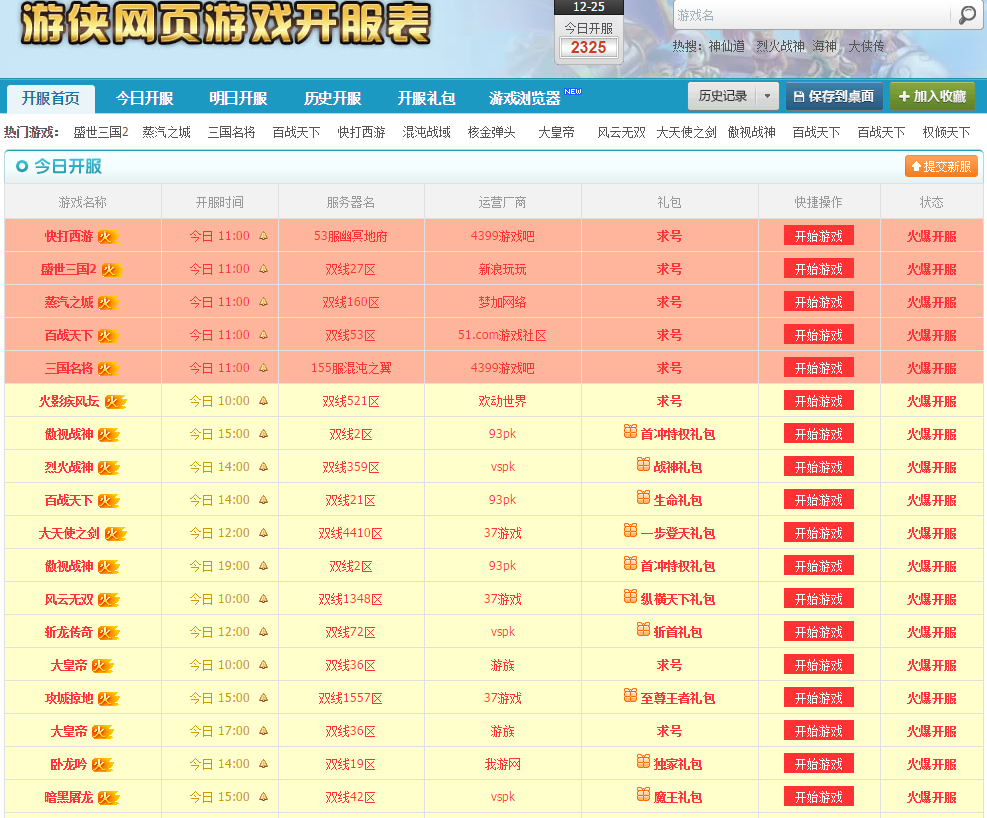Open hot game link 大天使之剑

pyautogui.click(x=686, y=132)
